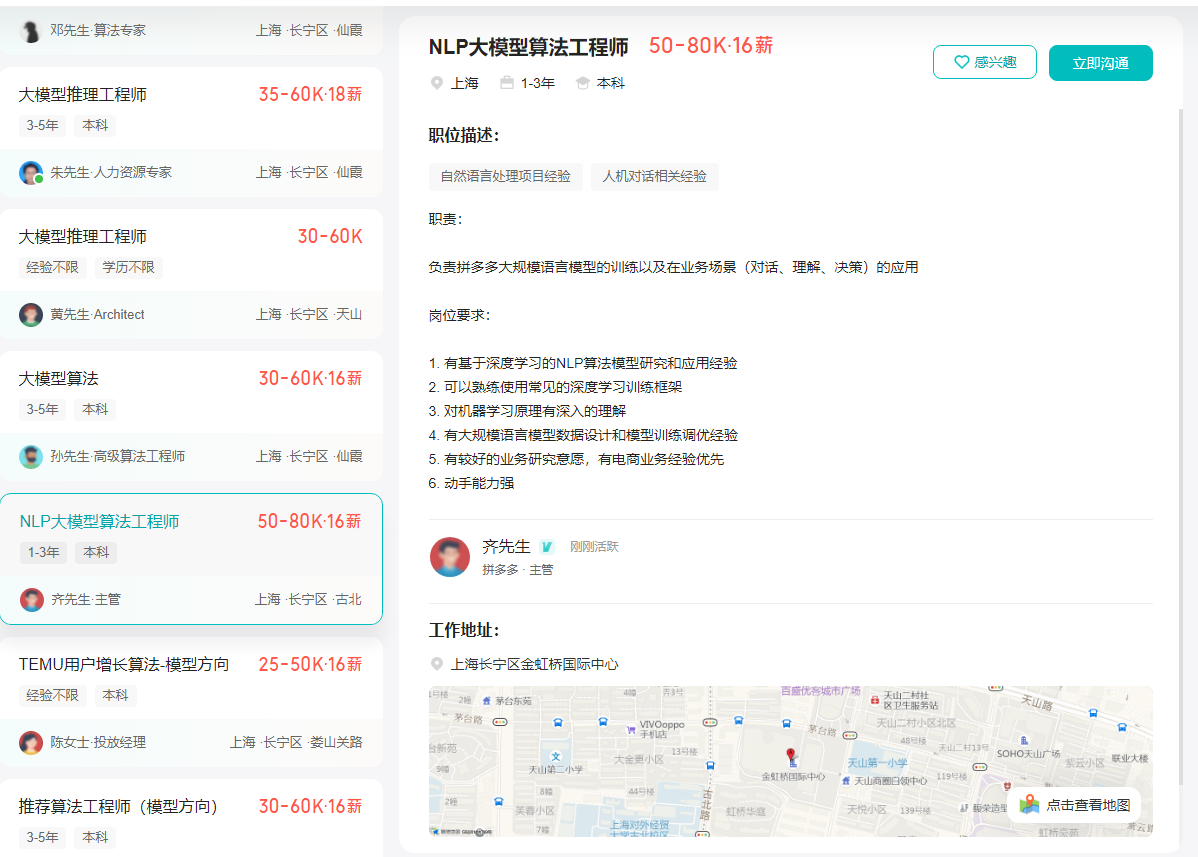
Task: Click the 人机对话相关经验 tag
Action: (x=654, y=176)
